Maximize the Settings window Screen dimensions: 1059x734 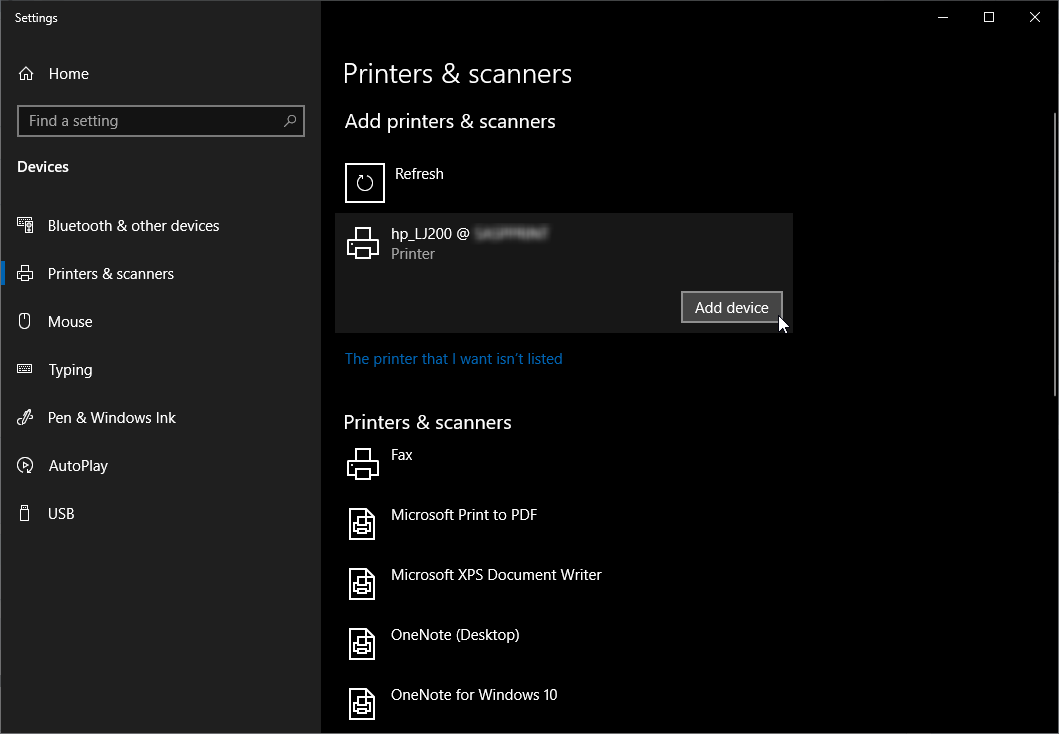pos(988,17)
